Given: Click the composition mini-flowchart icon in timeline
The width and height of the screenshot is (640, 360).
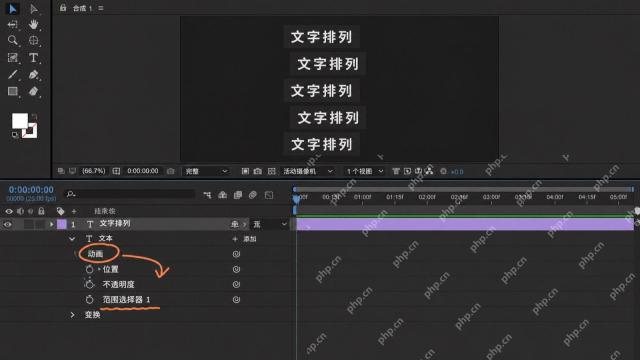Looking at the screenshot, I should click(x=207, y=195).
